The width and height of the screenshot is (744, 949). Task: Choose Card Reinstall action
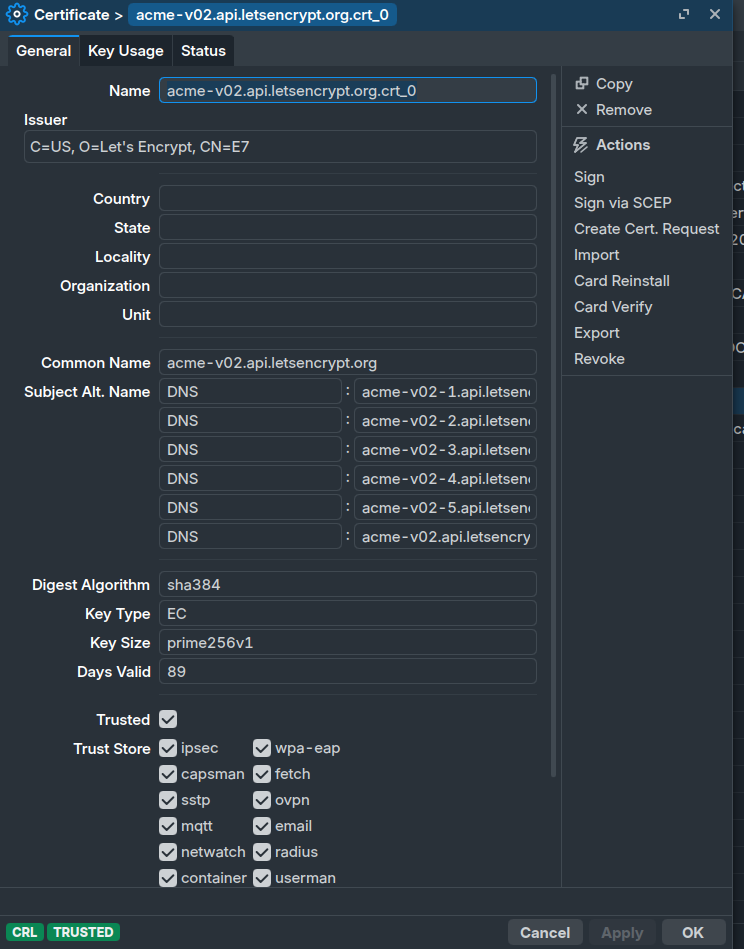[x=622, y=281]
